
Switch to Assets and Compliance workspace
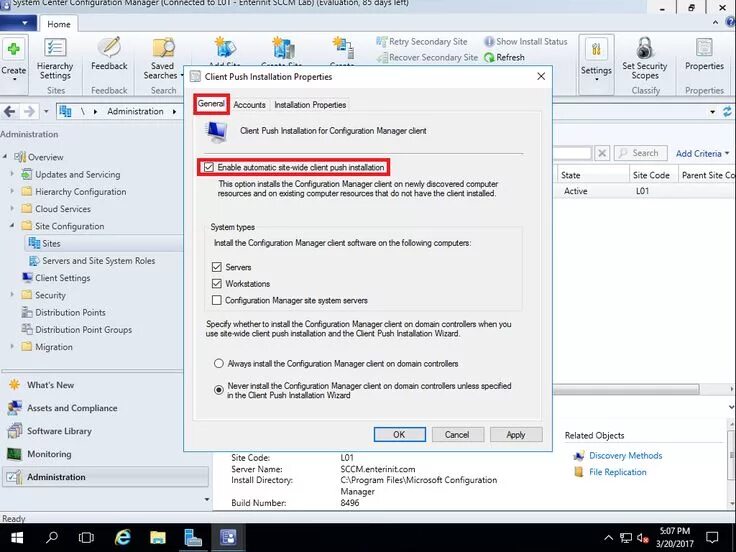click(72, 408)
